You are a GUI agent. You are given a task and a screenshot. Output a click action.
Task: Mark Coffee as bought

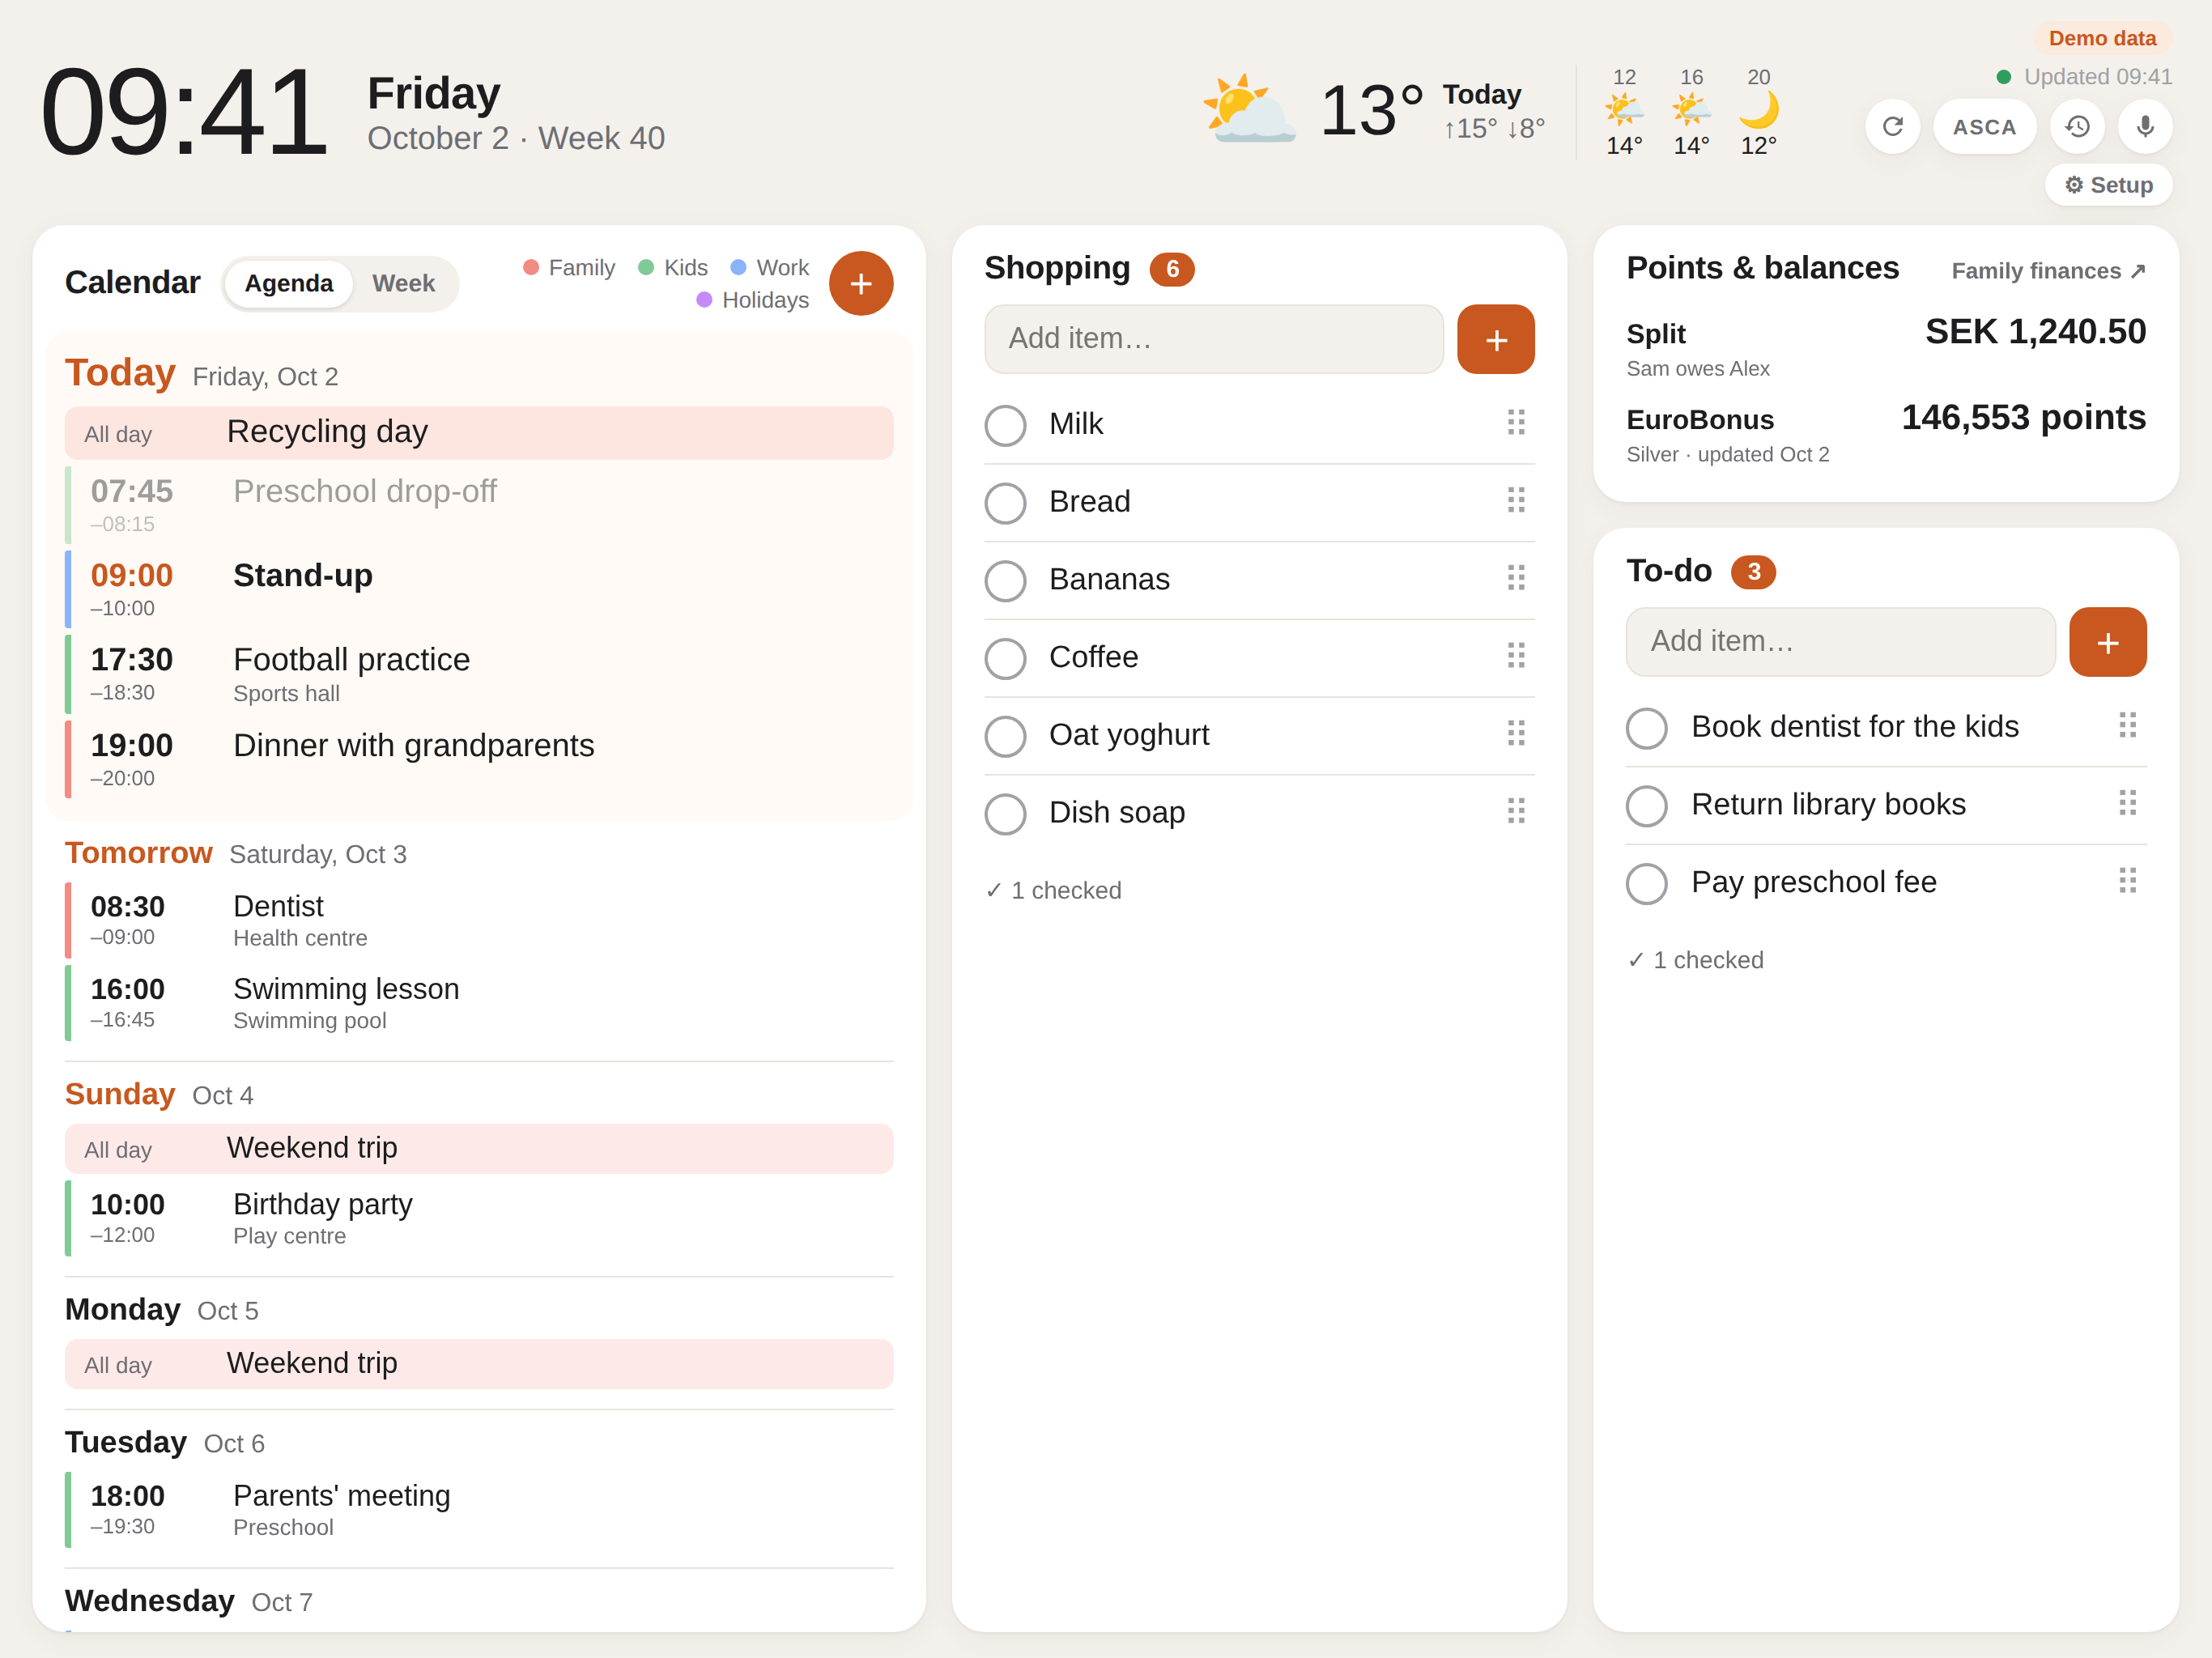[1005, 658]
